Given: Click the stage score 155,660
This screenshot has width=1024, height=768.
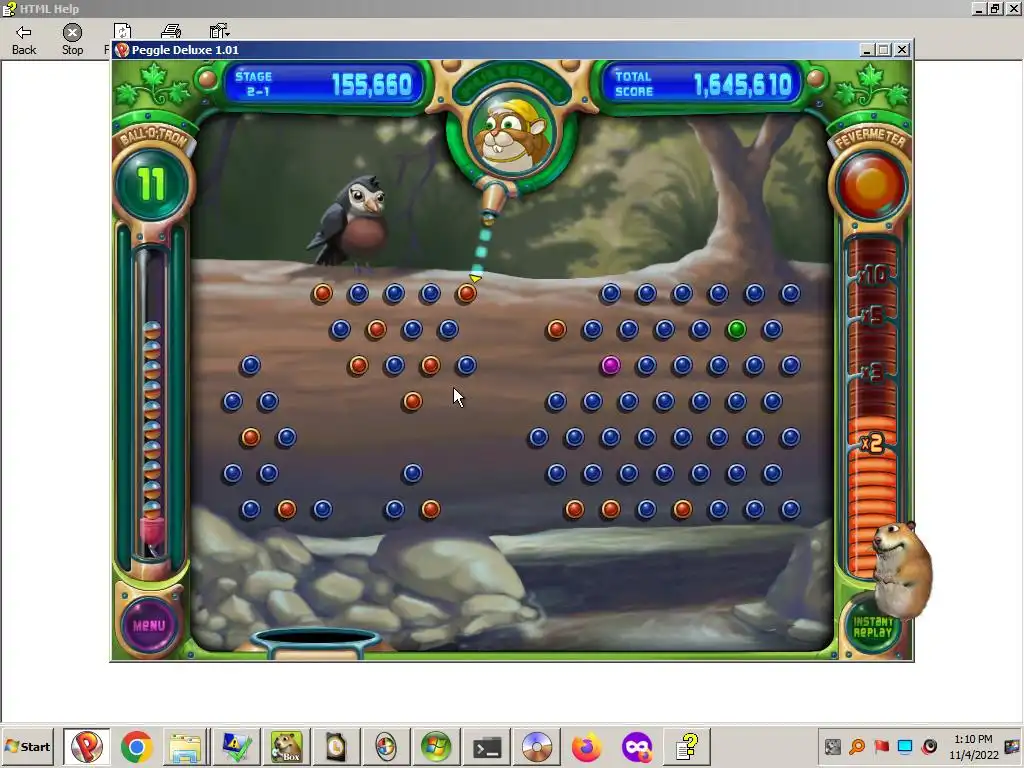Looking at the screenshot, I should point(372,85).
